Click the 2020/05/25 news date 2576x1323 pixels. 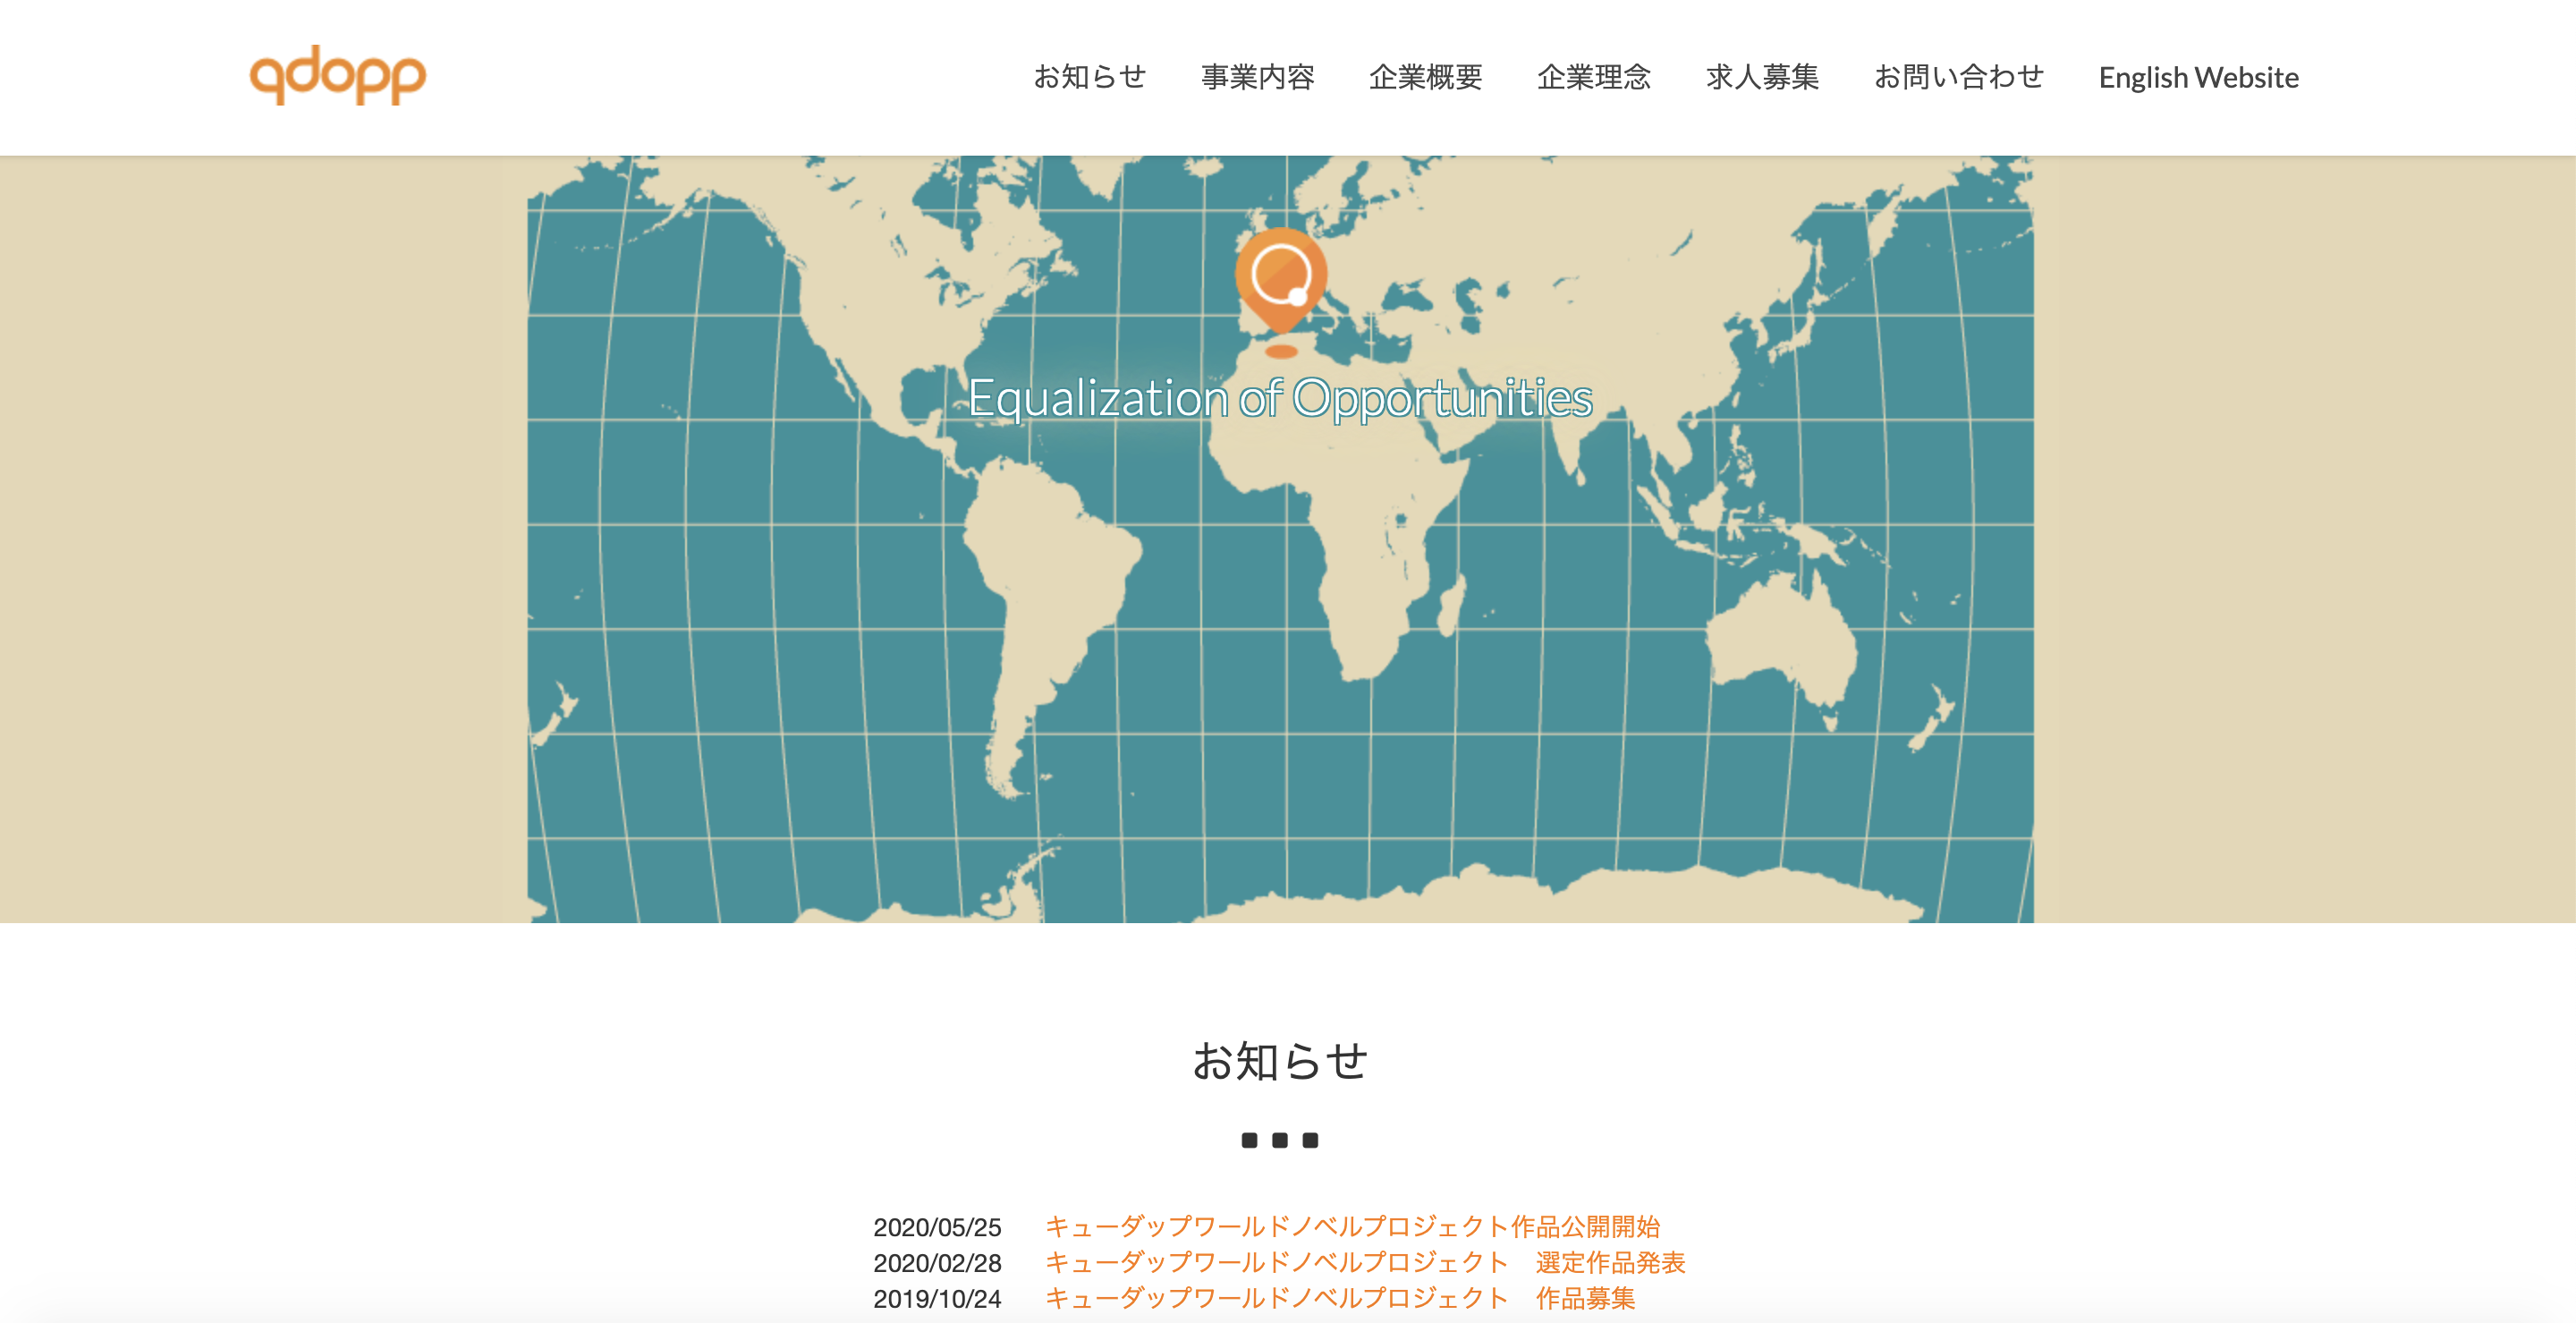937,1227
